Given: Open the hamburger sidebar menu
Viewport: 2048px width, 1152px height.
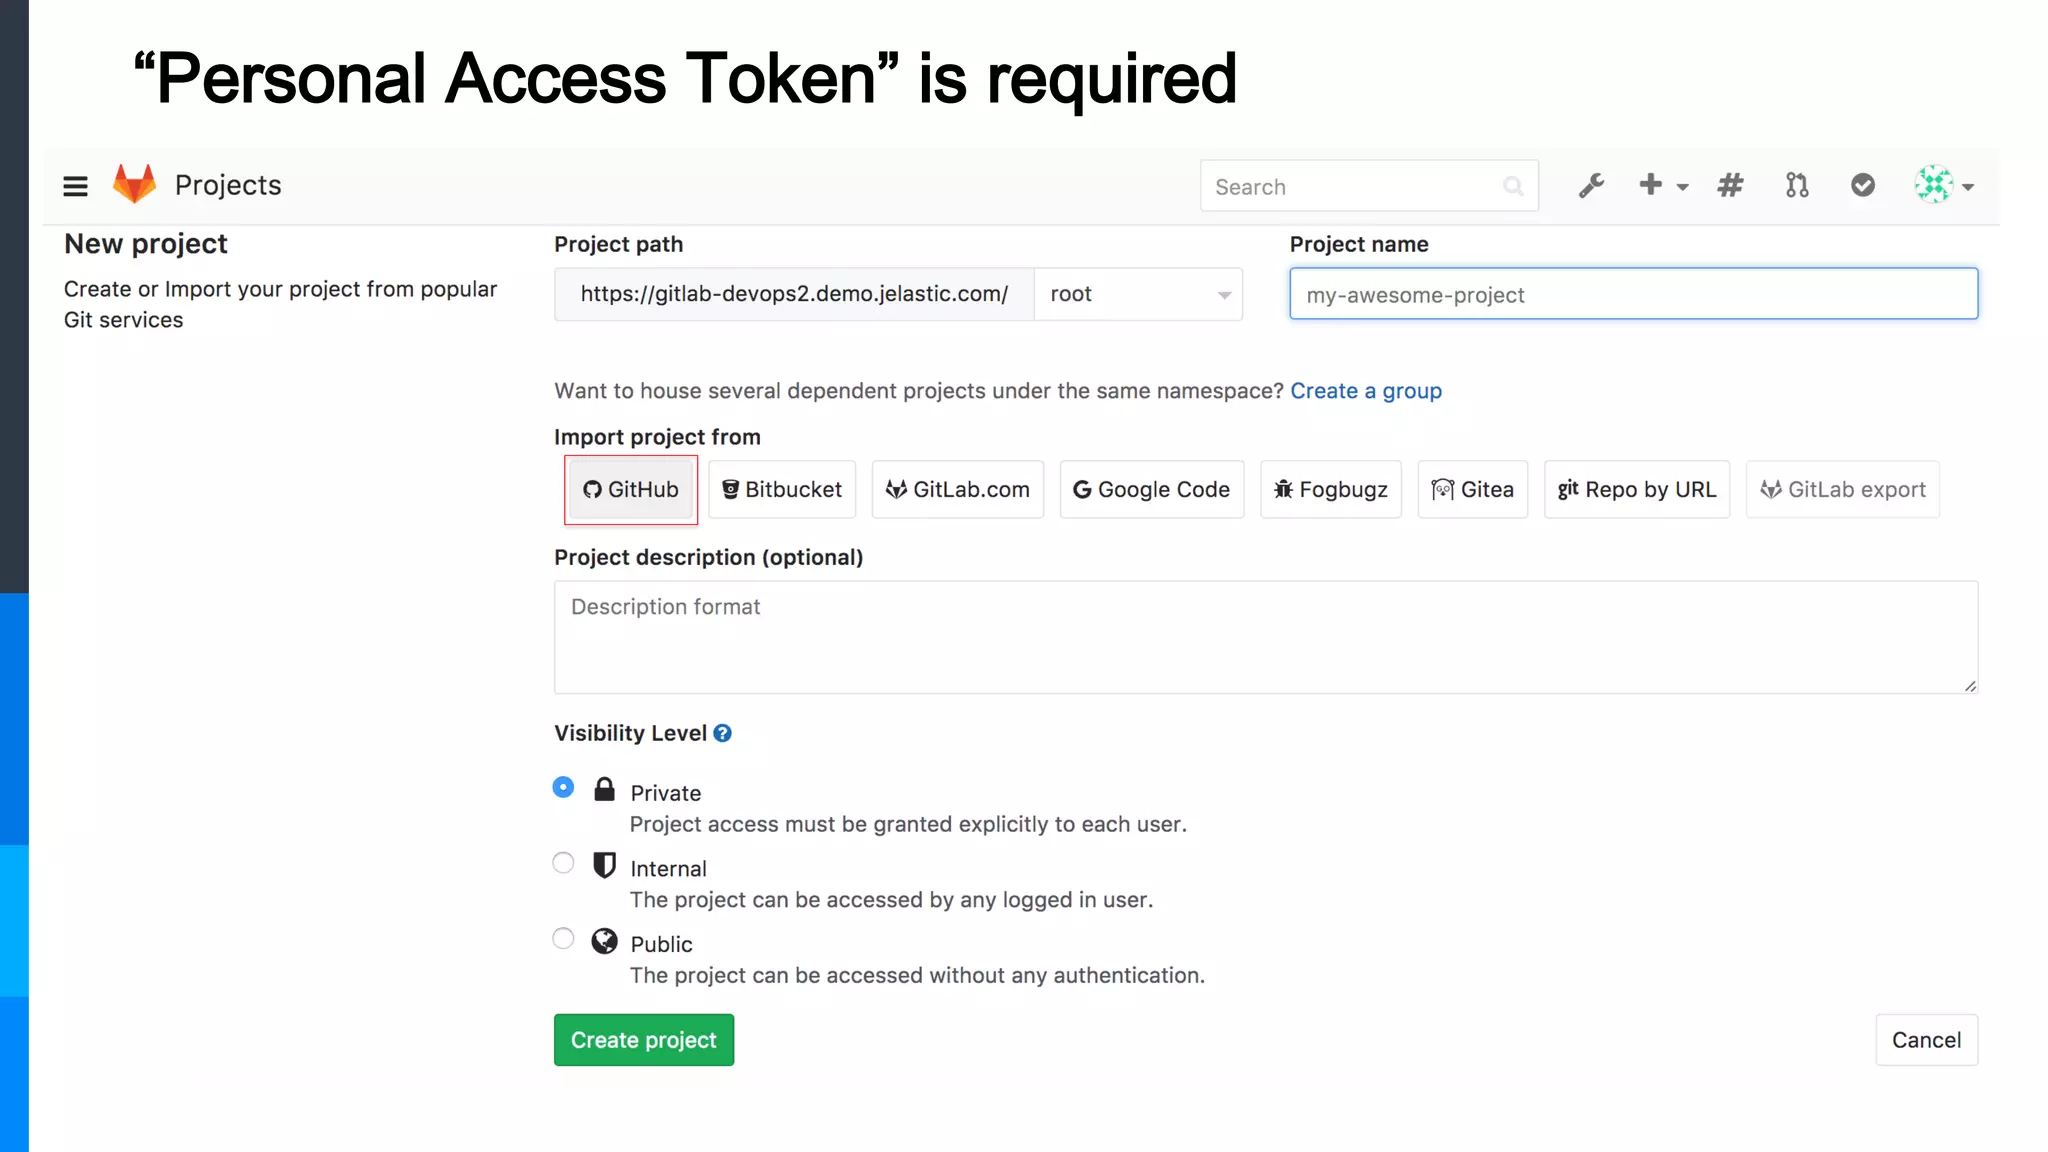Looking at the screenshot, I should tap(75, 186).
